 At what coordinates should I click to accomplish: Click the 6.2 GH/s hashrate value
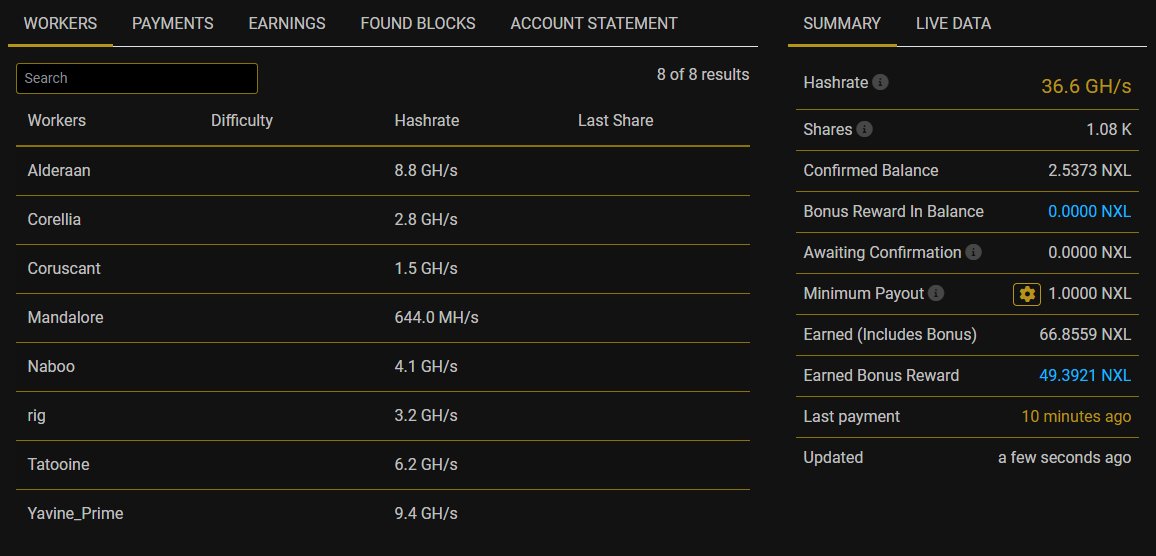pos(426,465)
